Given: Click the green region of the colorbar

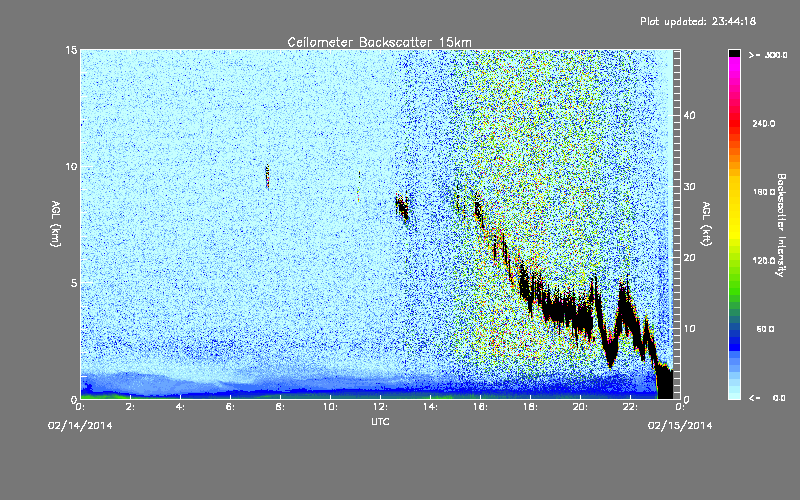Looking at the screenshot, I should tap(734, 286).
